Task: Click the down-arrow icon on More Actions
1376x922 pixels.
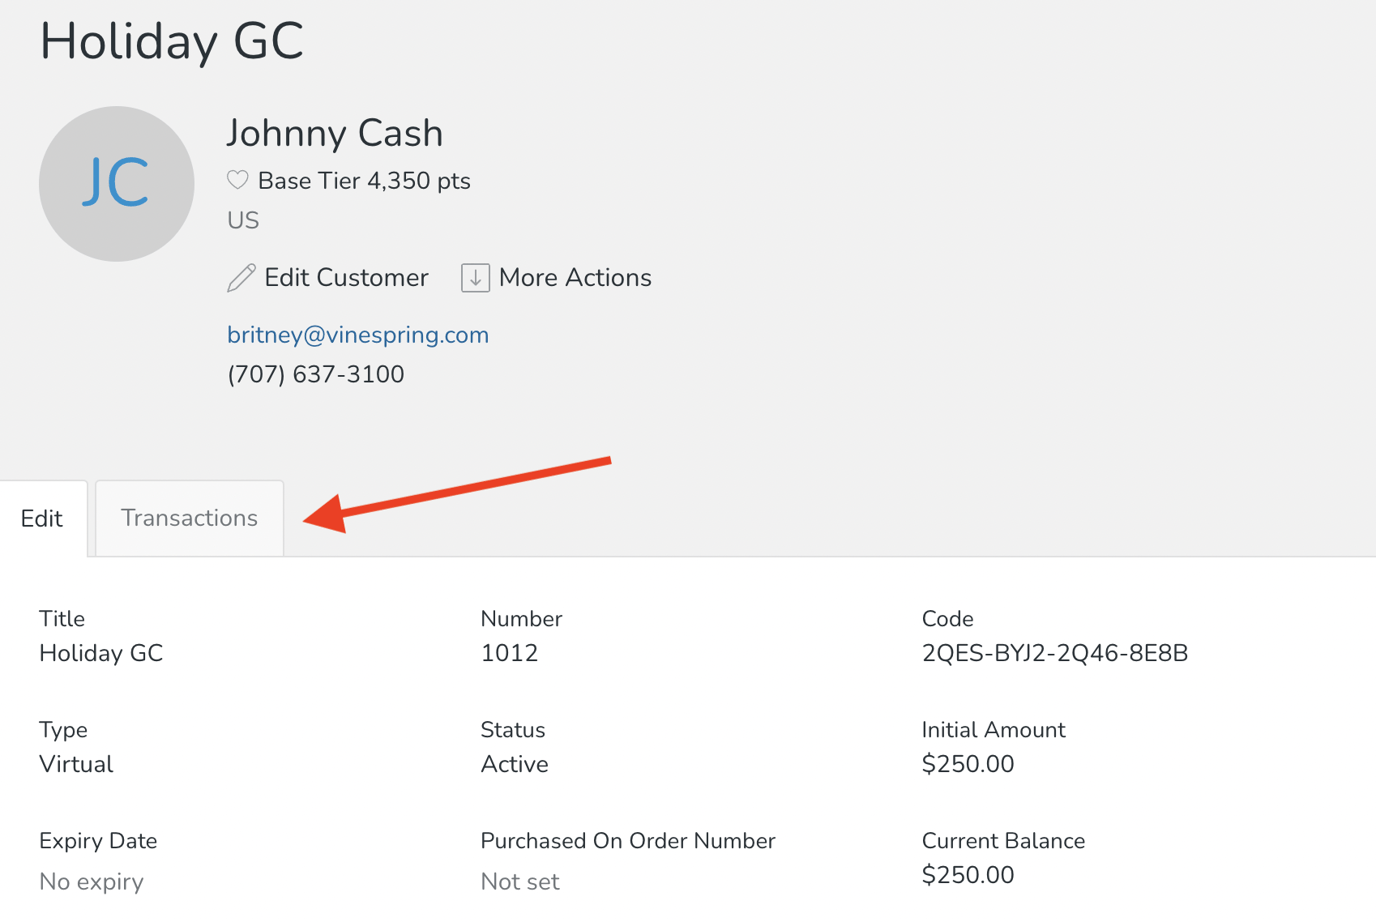Action: [474, 277]
